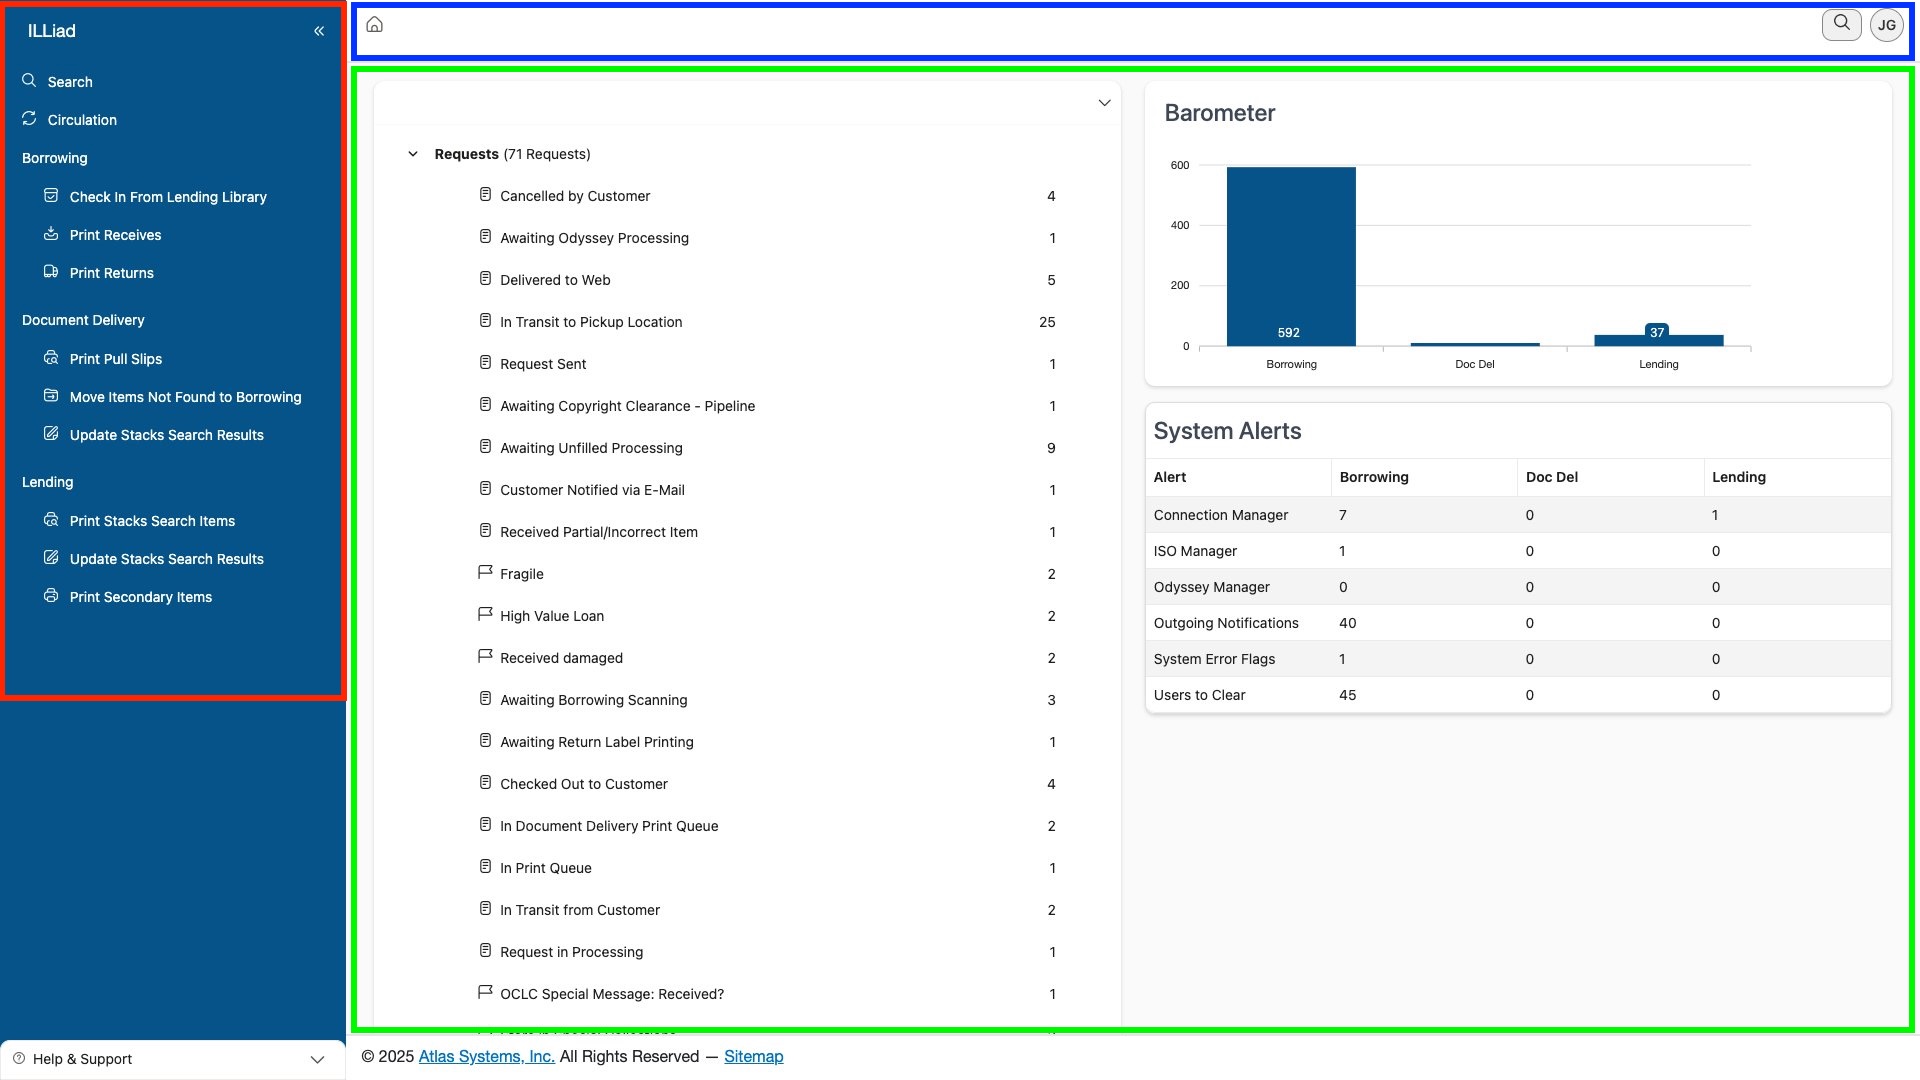This screenshot has width=1920, height=1080.
Task: Open the Awaiting Odyssey Processing queue
Action: tap(594, 238)
